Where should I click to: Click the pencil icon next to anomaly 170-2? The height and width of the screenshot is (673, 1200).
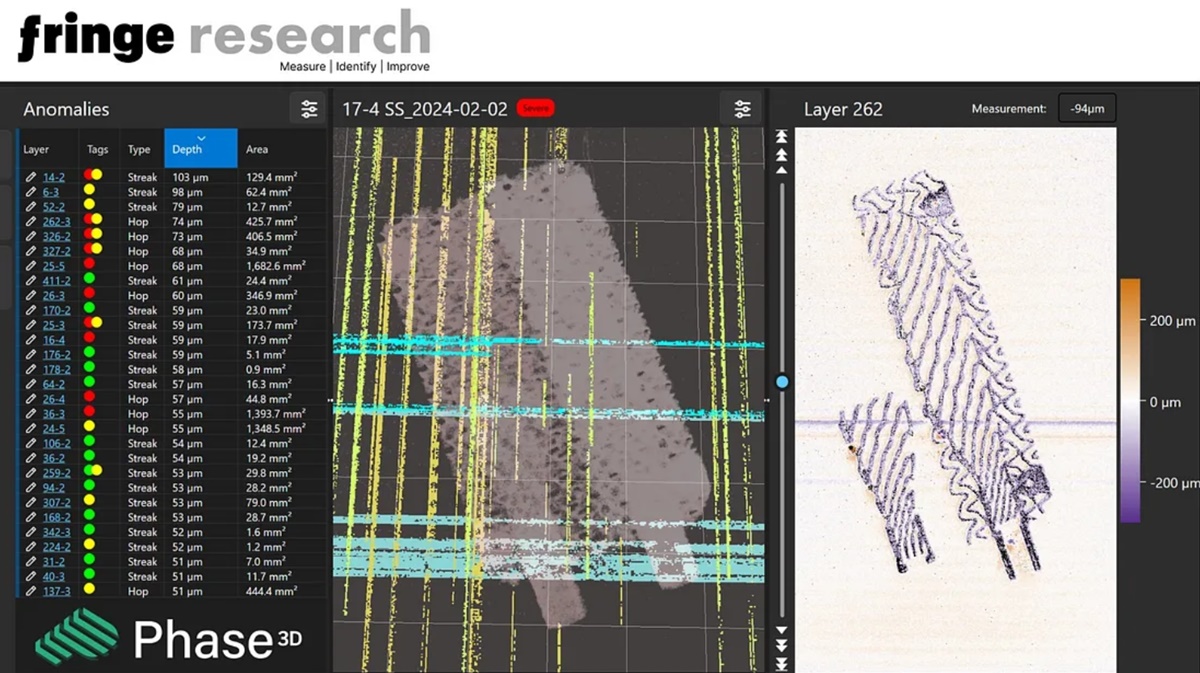click(31, 310)
